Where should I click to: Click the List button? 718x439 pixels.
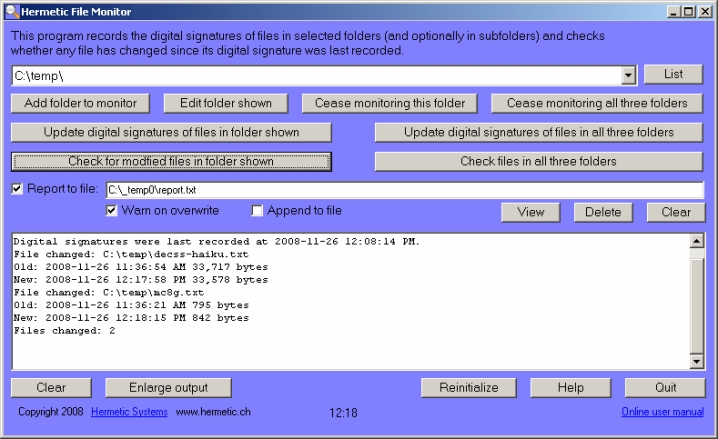[x=673, y=75]
